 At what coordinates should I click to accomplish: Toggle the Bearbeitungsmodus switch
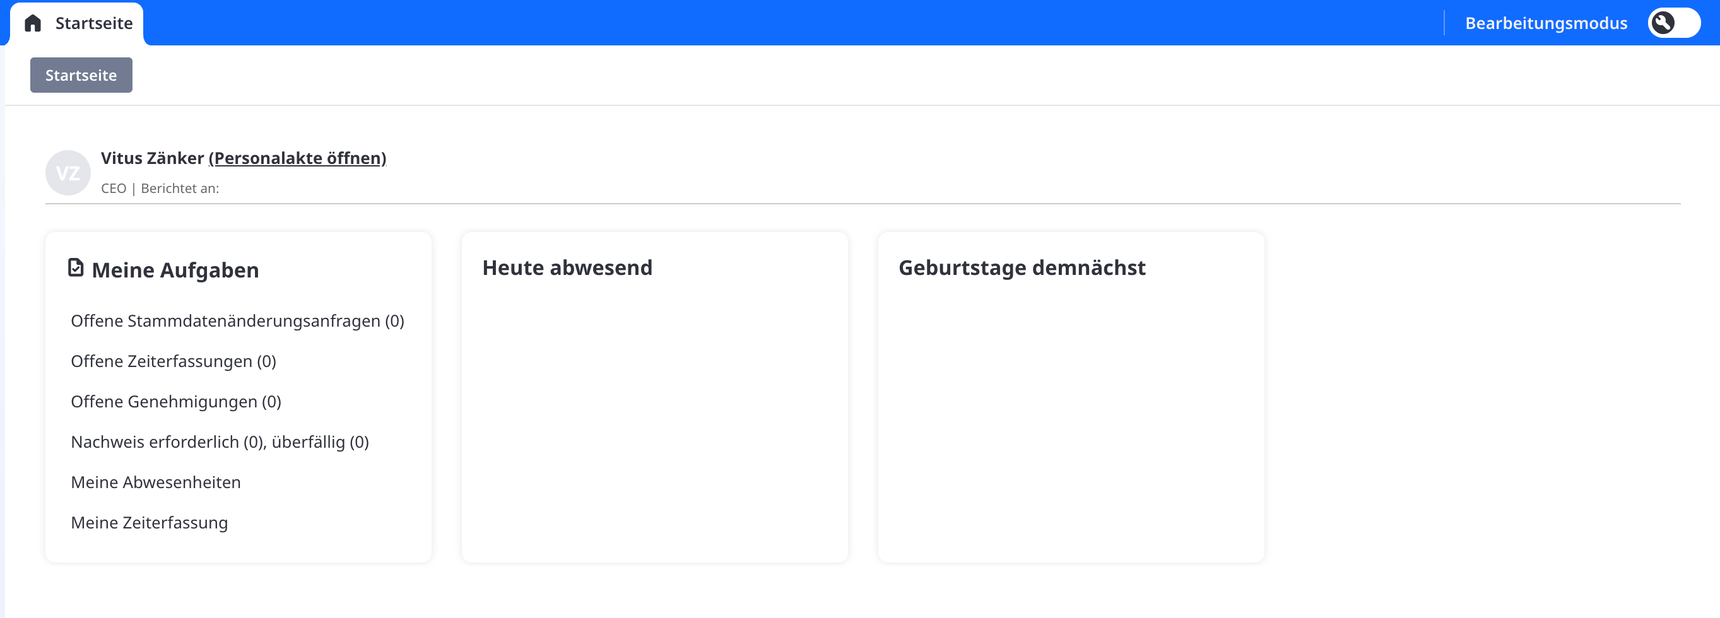[x=1675, y=23]
